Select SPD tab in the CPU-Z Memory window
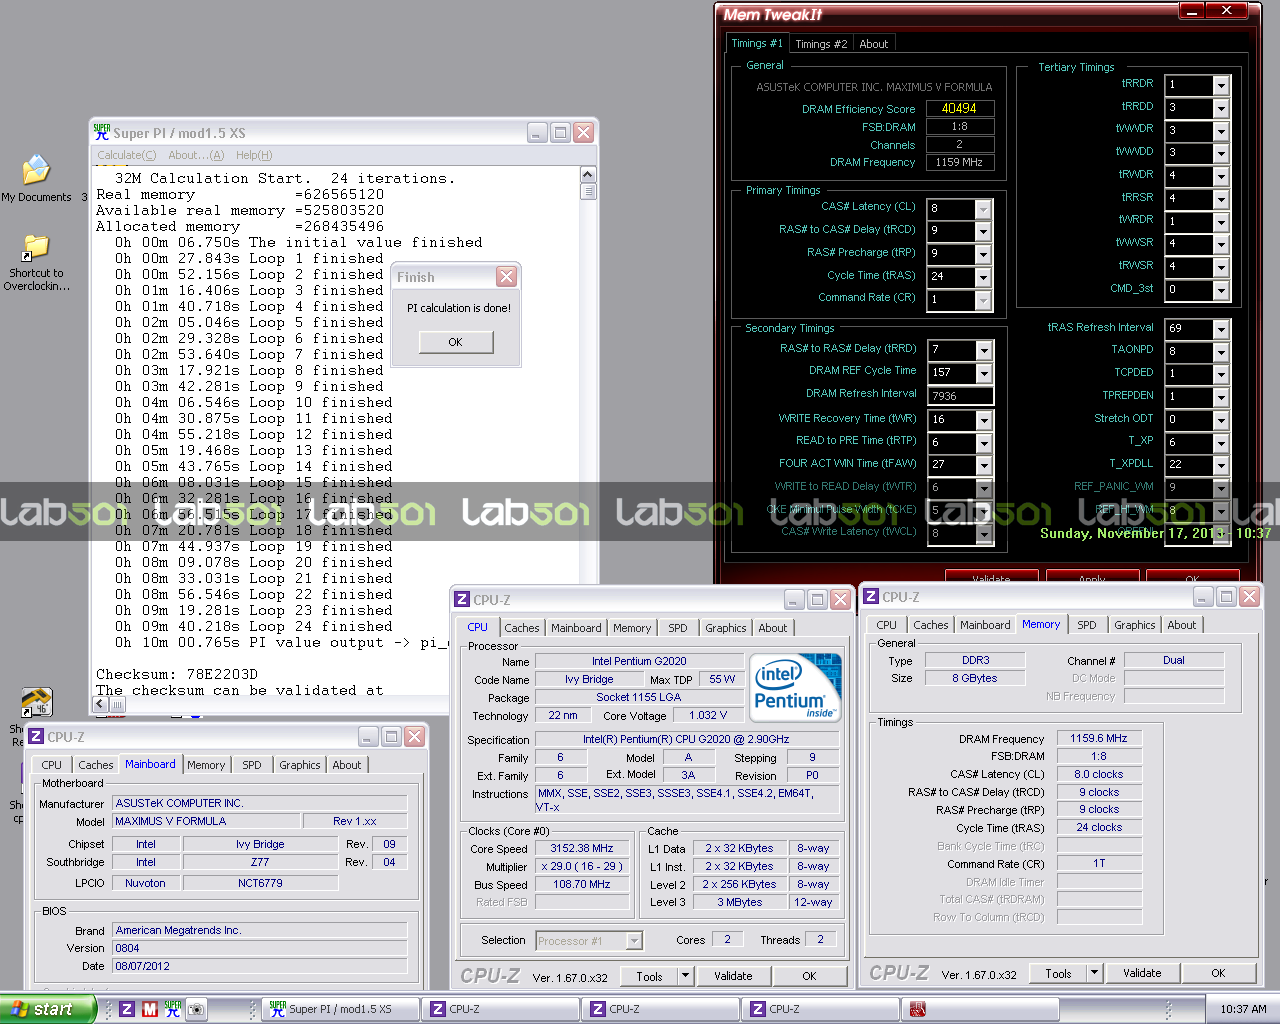 point(1087,625)
